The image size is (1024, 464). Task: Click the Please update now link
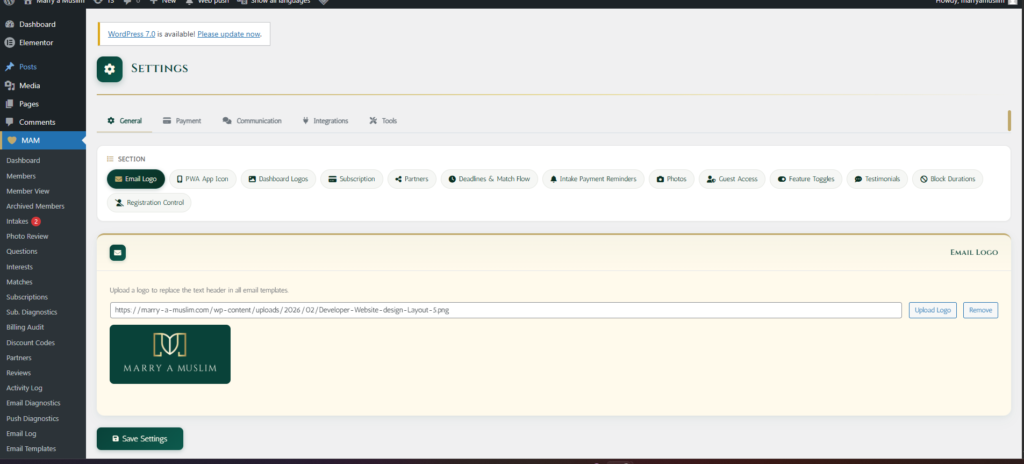click(x=229, y=34)
